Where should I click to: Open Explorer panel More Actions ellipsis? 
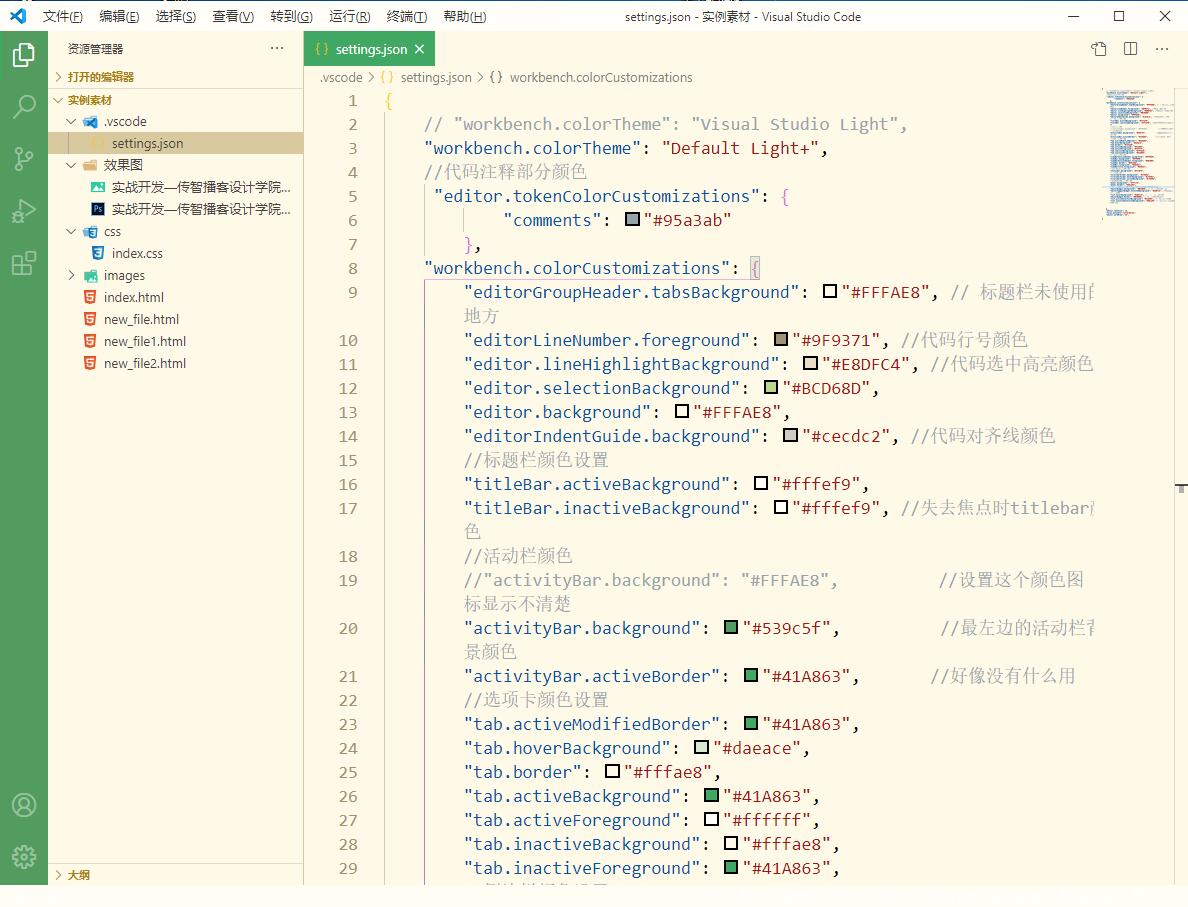pos(277,48)
